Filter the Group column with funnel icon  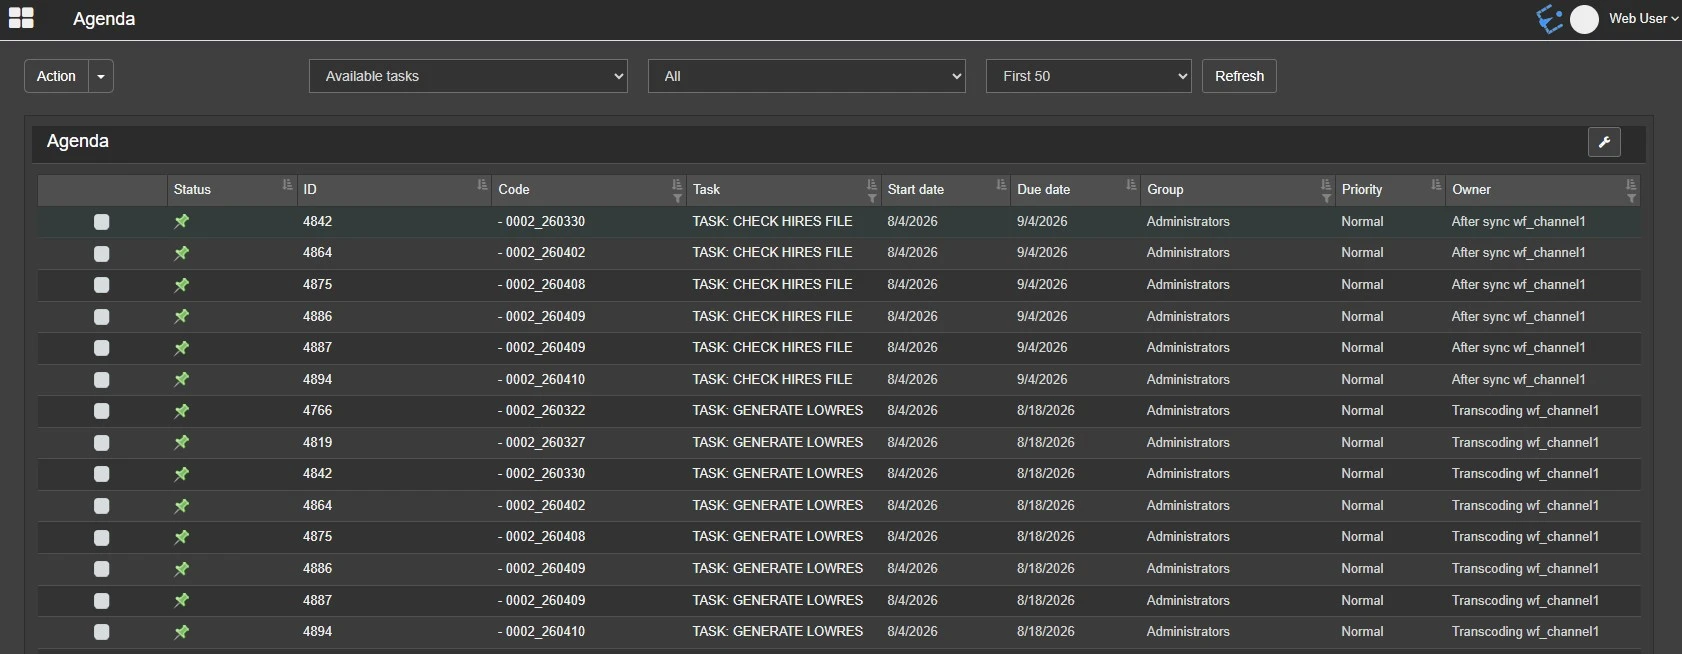(1326, 198)
